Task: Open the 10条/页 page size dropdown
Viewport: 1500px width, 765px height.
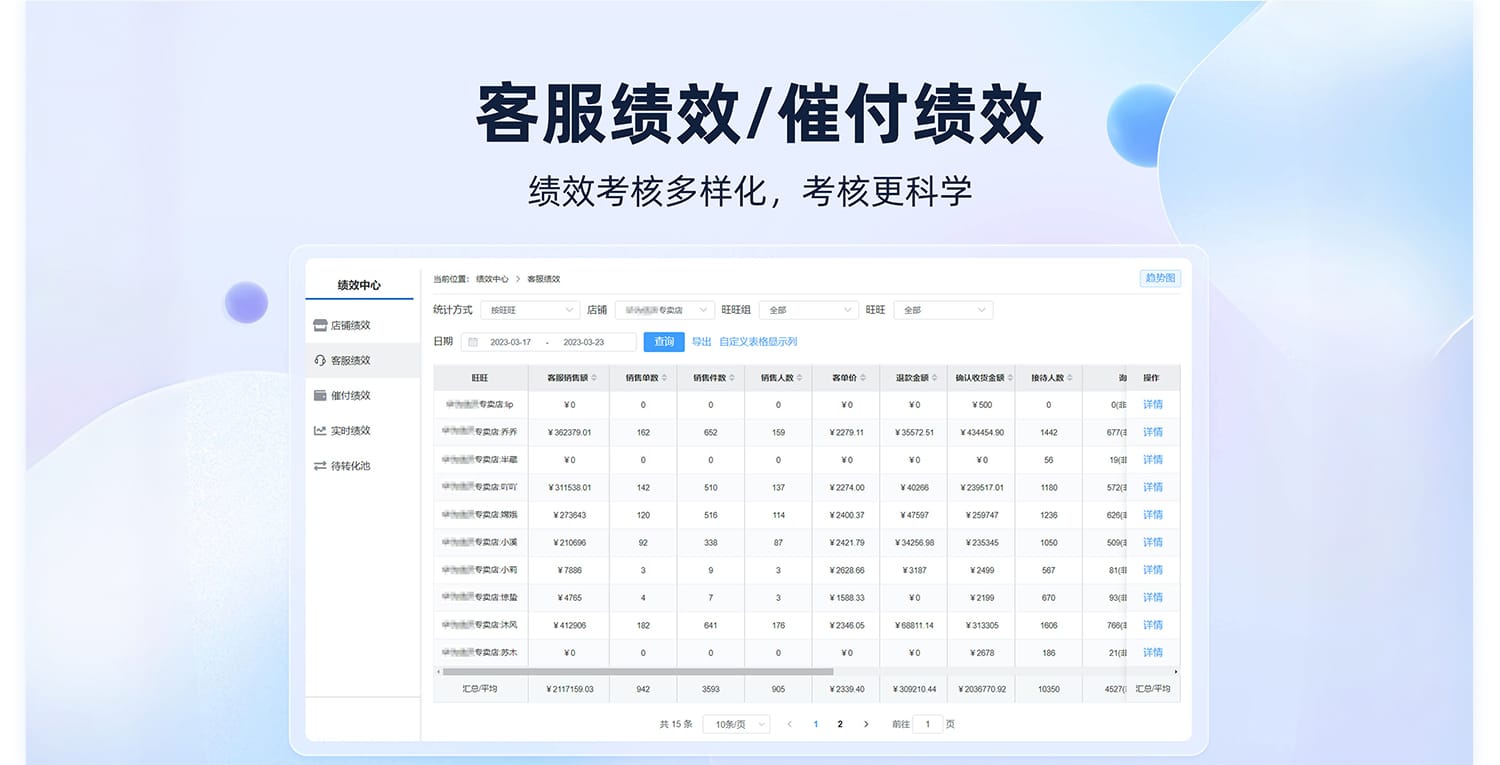Action: pos(736,724)
